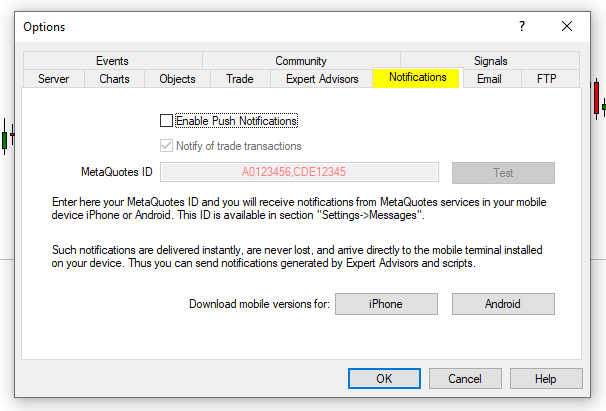Toggle Notify of trade transactions checkbox
Viewport: 606px width, 411px height.
point(166,146)
